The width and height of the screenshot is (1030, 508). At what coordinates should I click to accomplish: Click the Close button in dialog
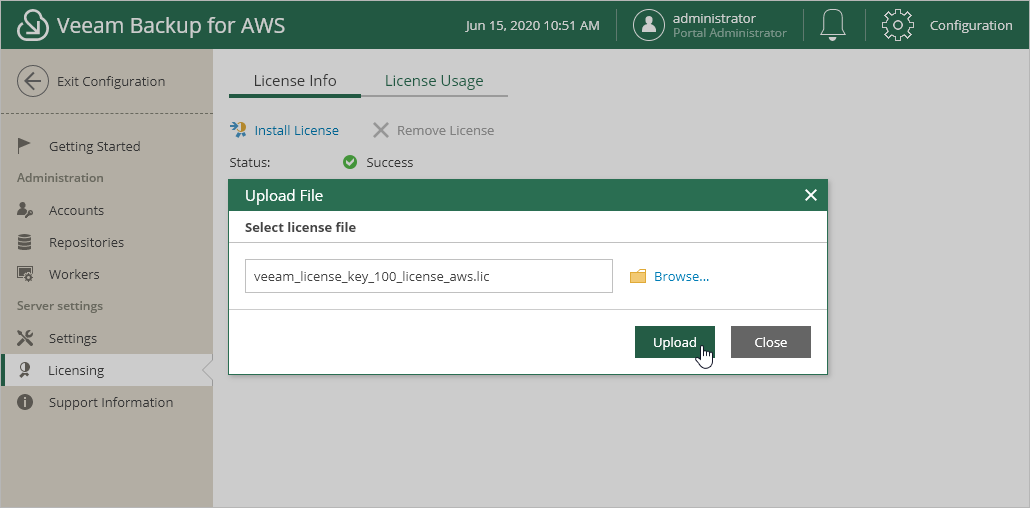pos(771,342)
